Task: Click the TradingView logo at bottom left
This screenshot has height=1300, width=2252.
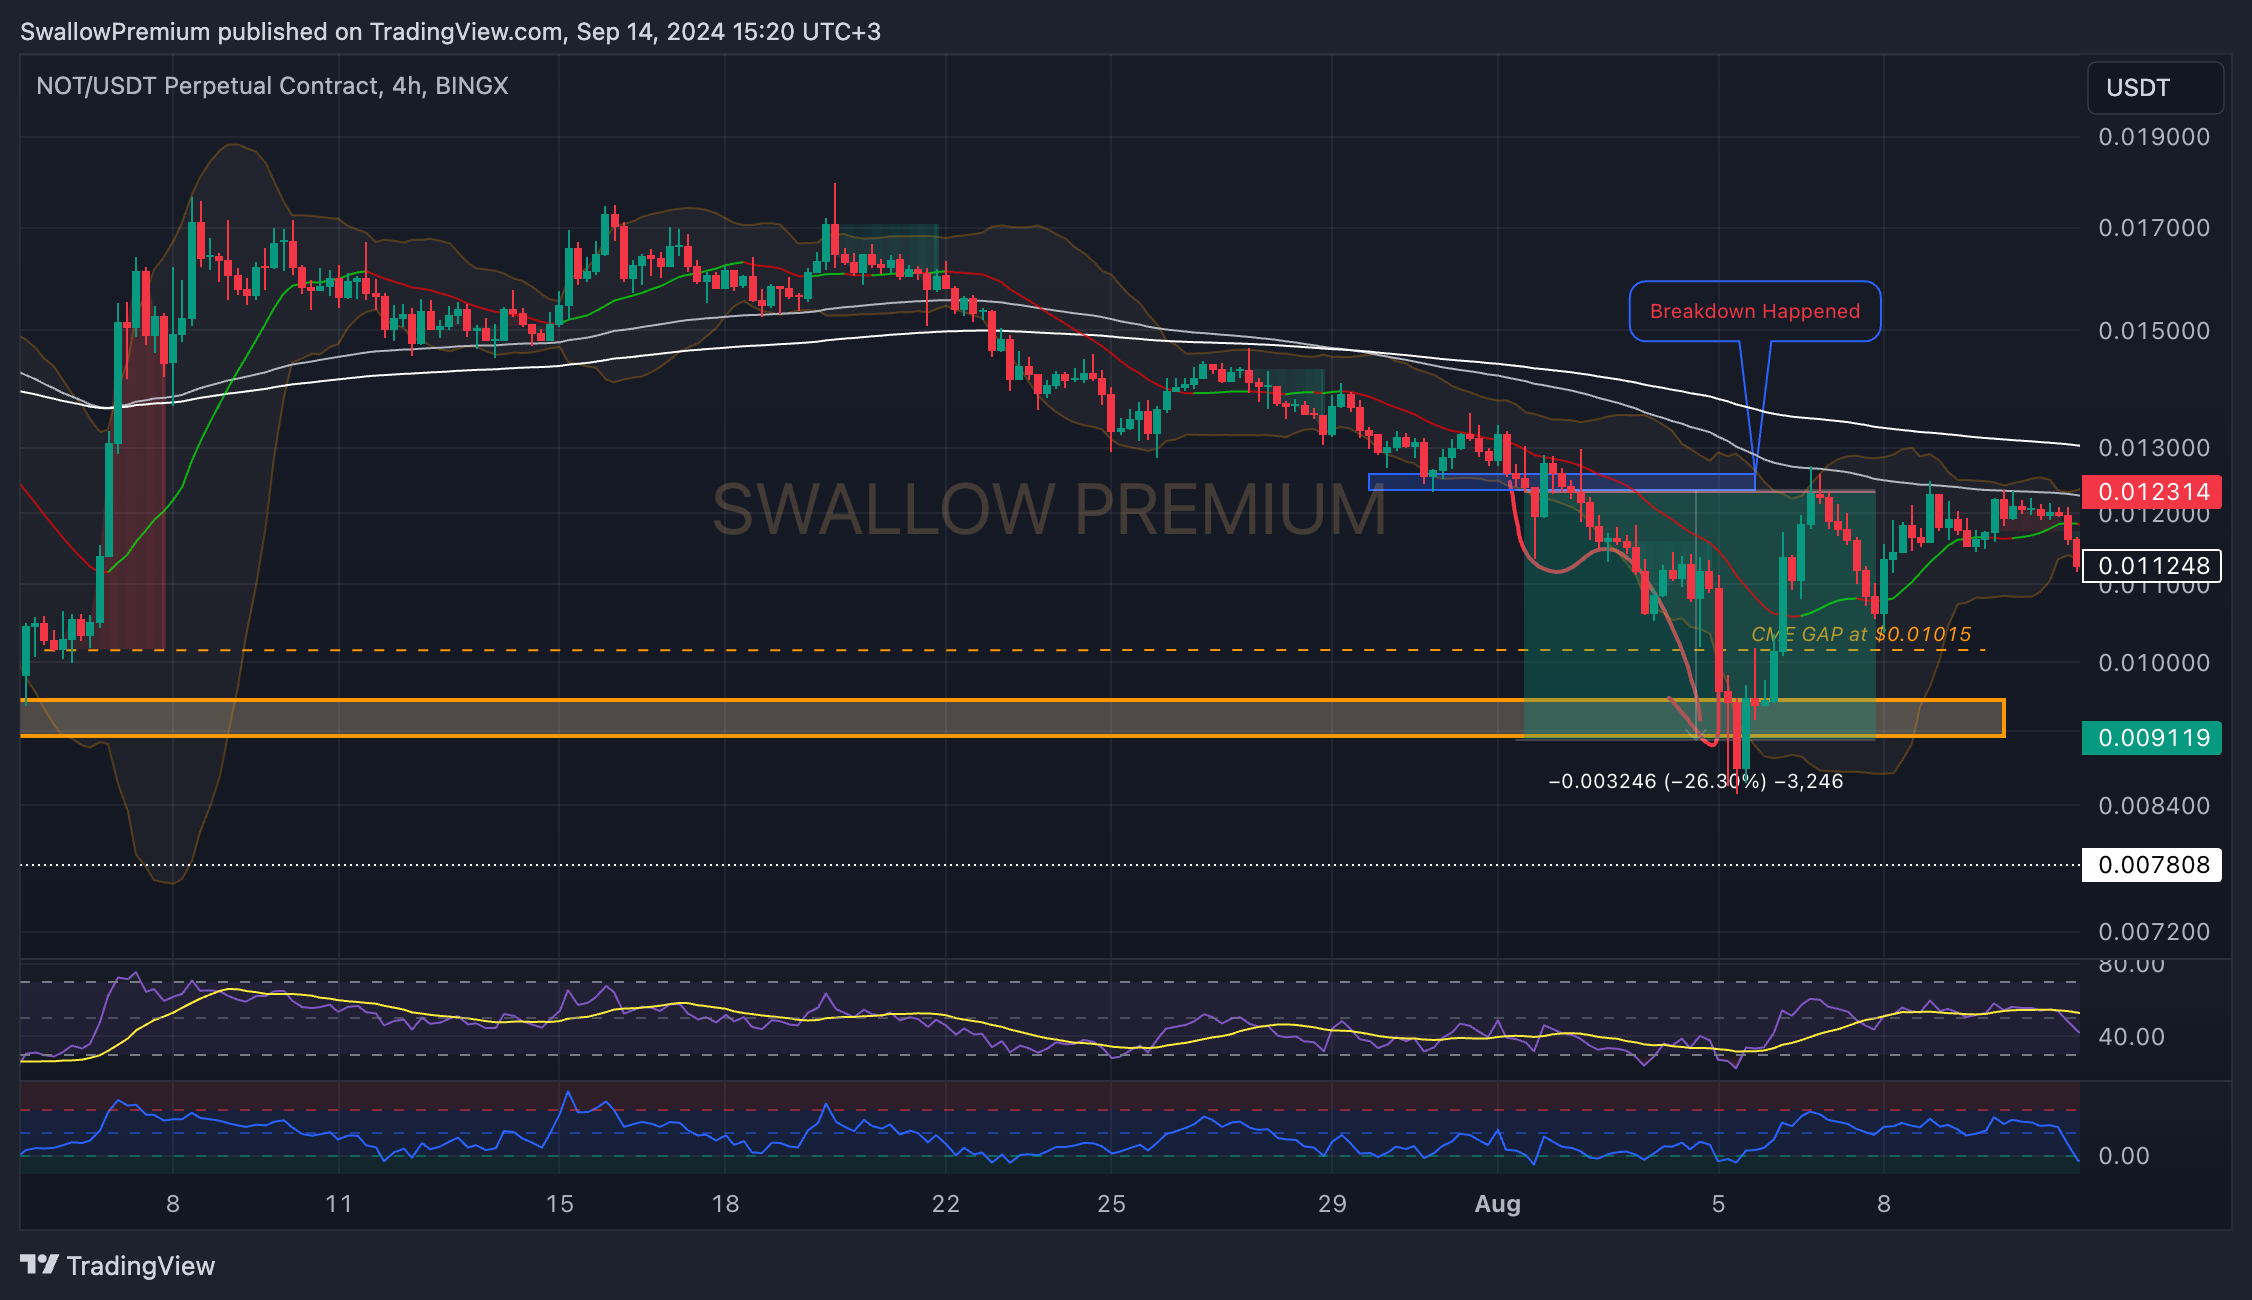Action: pos(117,1266)
